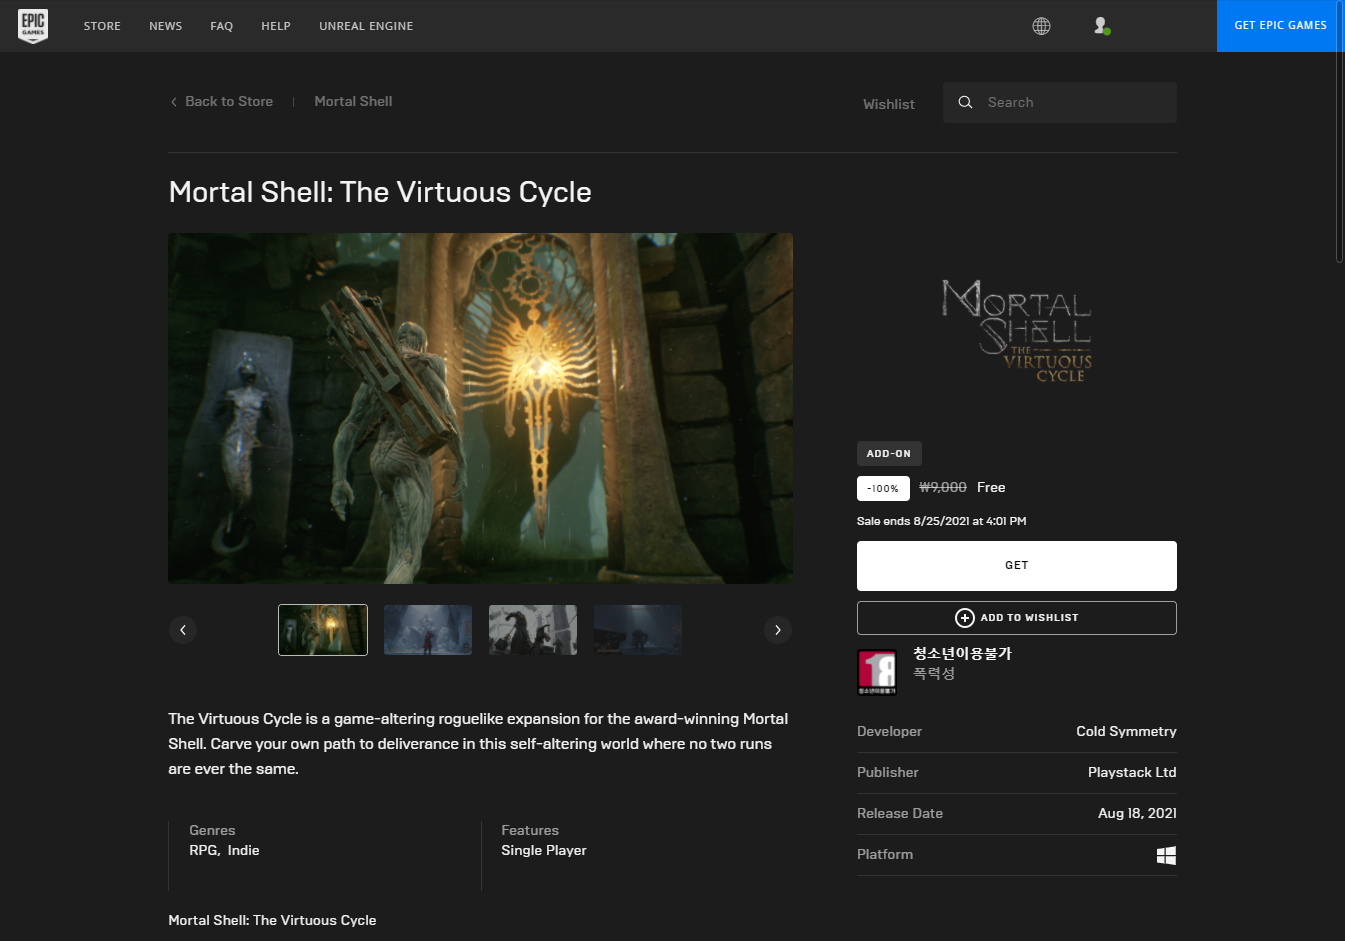Click the -100% discount badge
Image resolution: width=1345 pixels, height=941 pixels.
[883, 488]
